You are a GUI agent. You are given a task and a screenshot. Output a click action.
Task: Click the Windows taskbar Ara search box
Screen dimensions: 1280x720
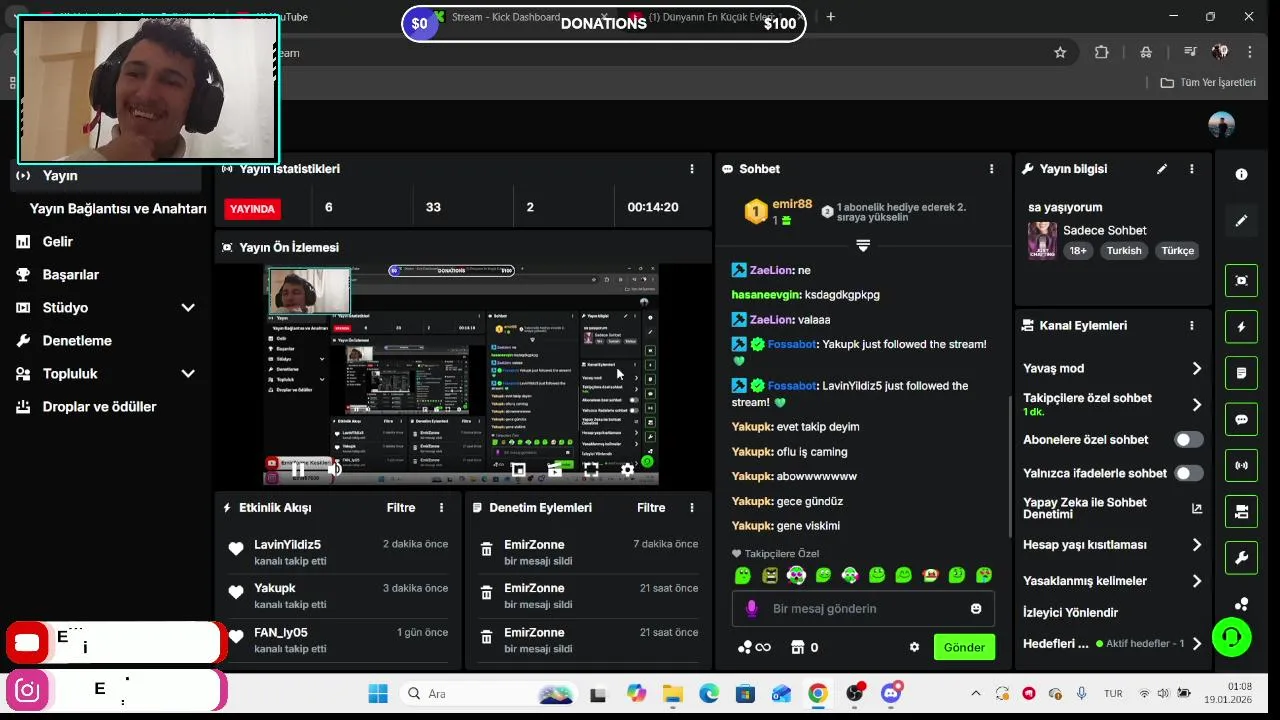[490, 693]
